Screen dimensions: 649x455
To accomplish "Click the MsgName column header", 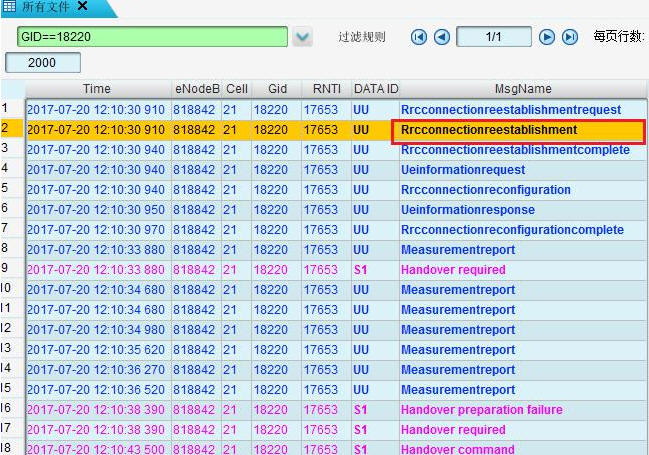I will coord(523,89).
